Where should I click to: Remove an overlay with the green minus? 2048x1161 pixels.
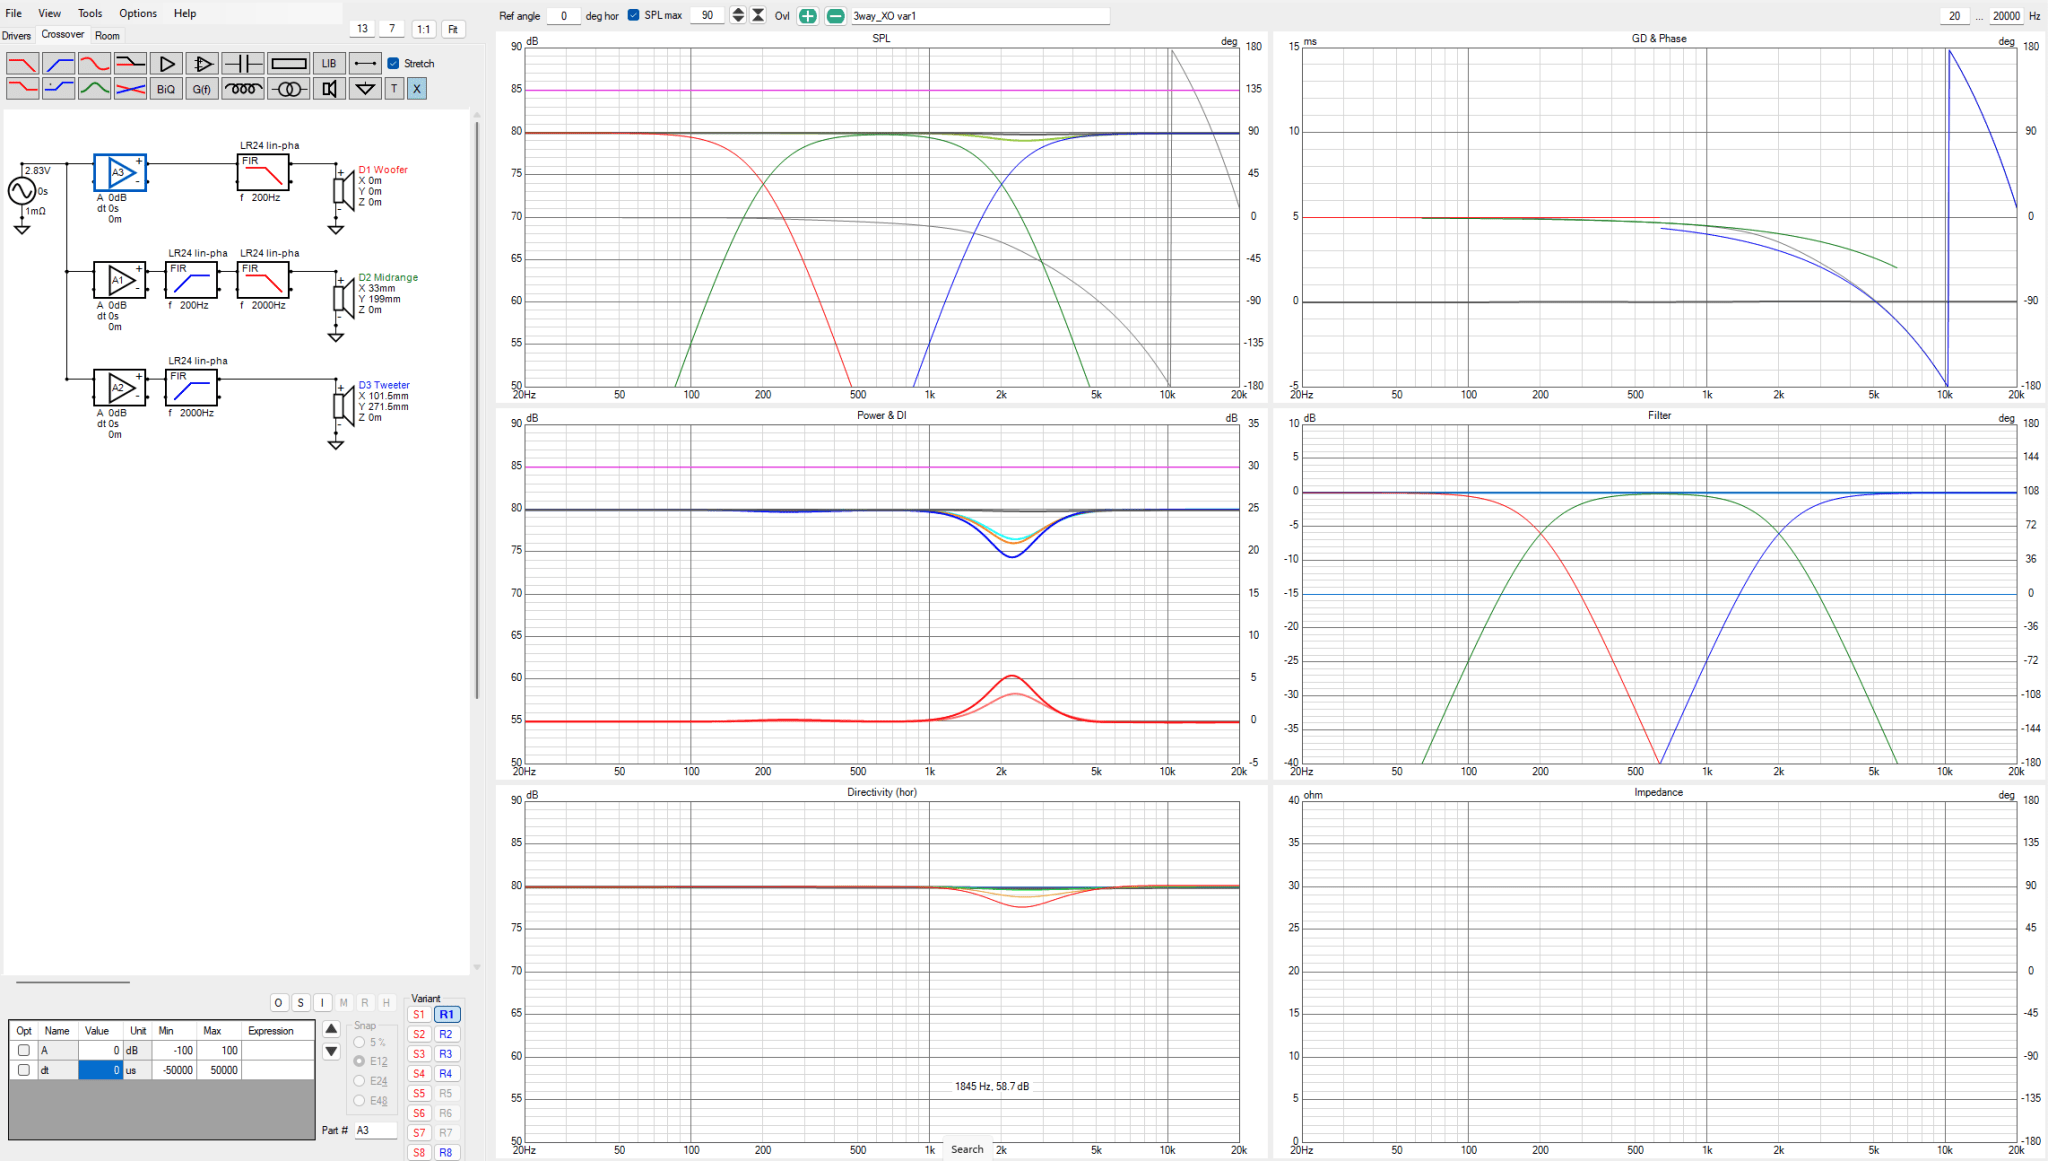835,16
